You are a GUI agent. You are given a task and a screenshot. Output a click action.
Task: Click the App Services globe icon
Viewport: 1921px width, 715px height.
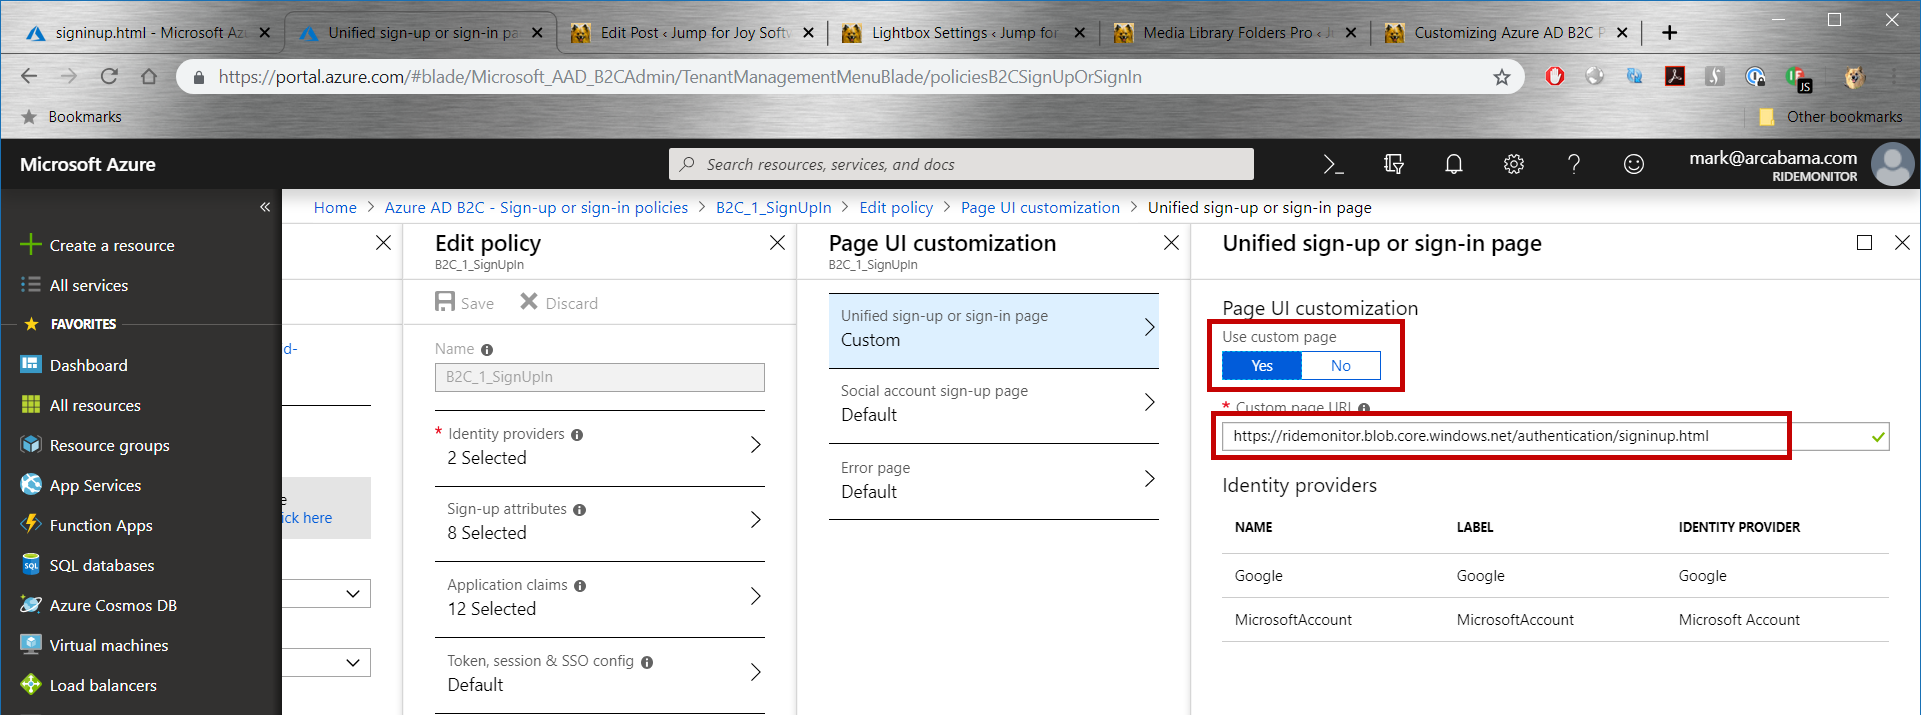(31, 485)
